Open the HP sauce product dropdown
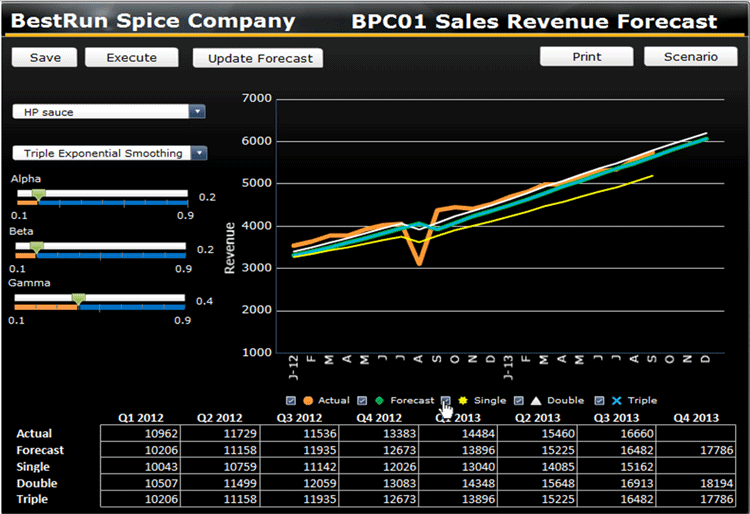The width and height of the screenshot is (750, 514). (x=109, y=112)
